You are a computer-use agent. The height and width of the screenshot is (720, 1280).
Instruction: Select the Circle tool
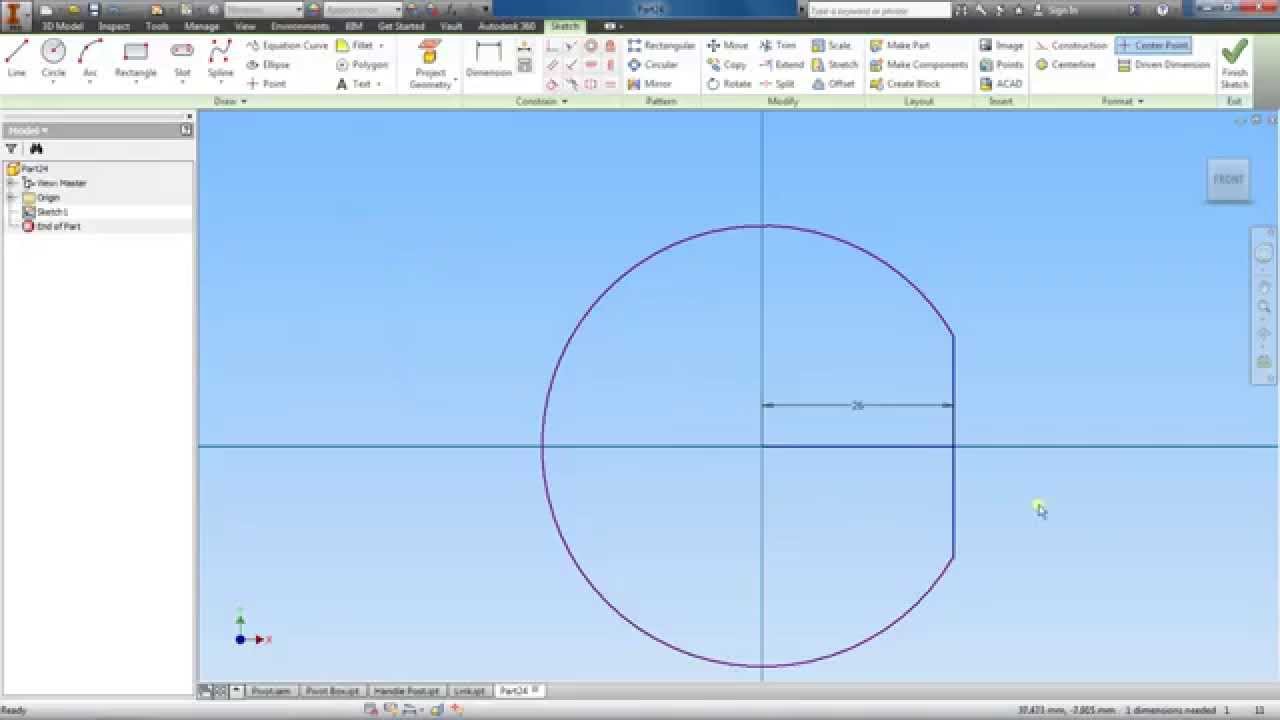(53, 58)
